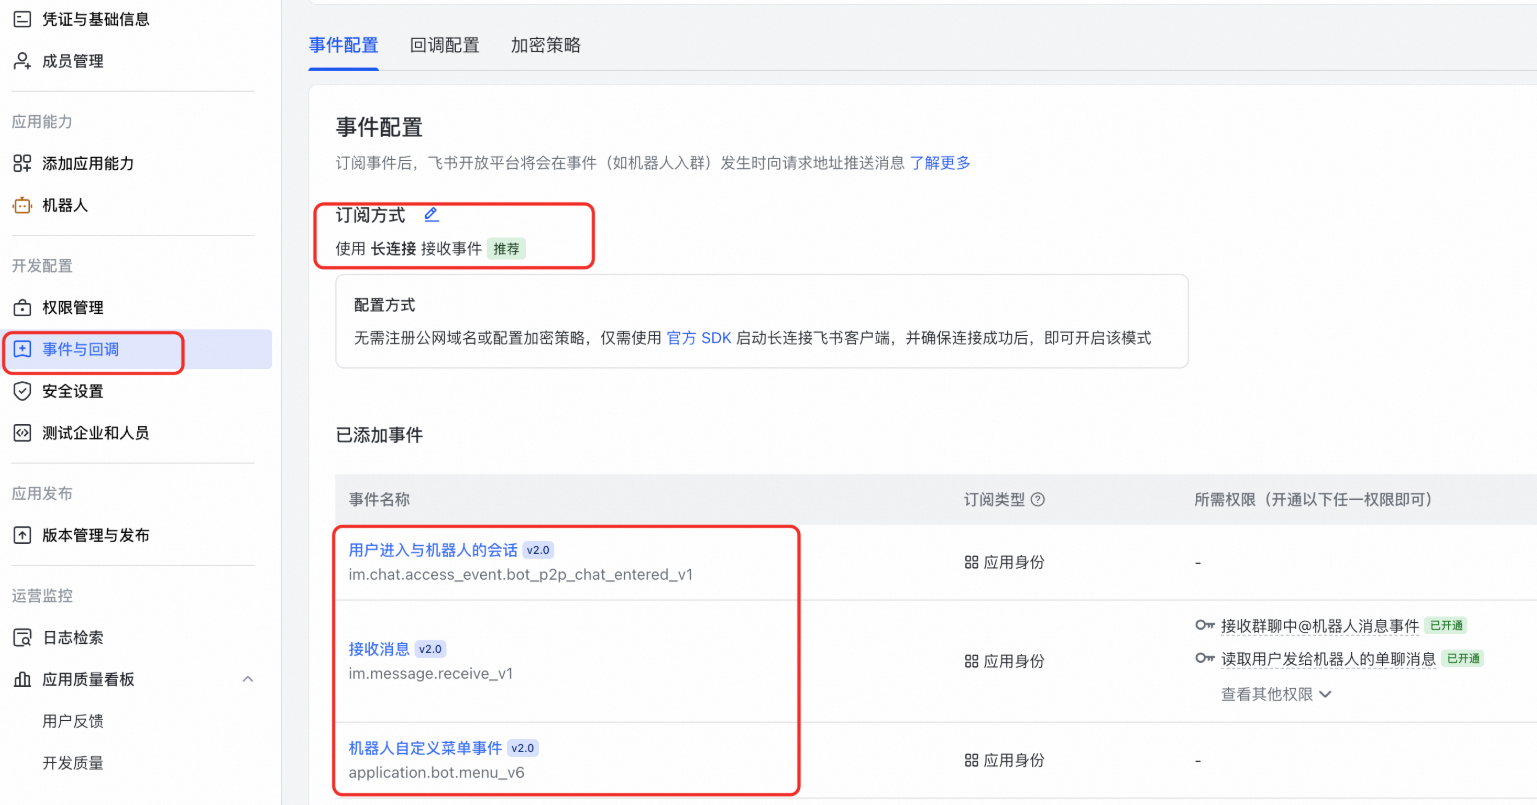The width and height of the screenshot is (1537, 805).
Task: Click the 已添加事件 heading
Action: [x=379, y=435]
